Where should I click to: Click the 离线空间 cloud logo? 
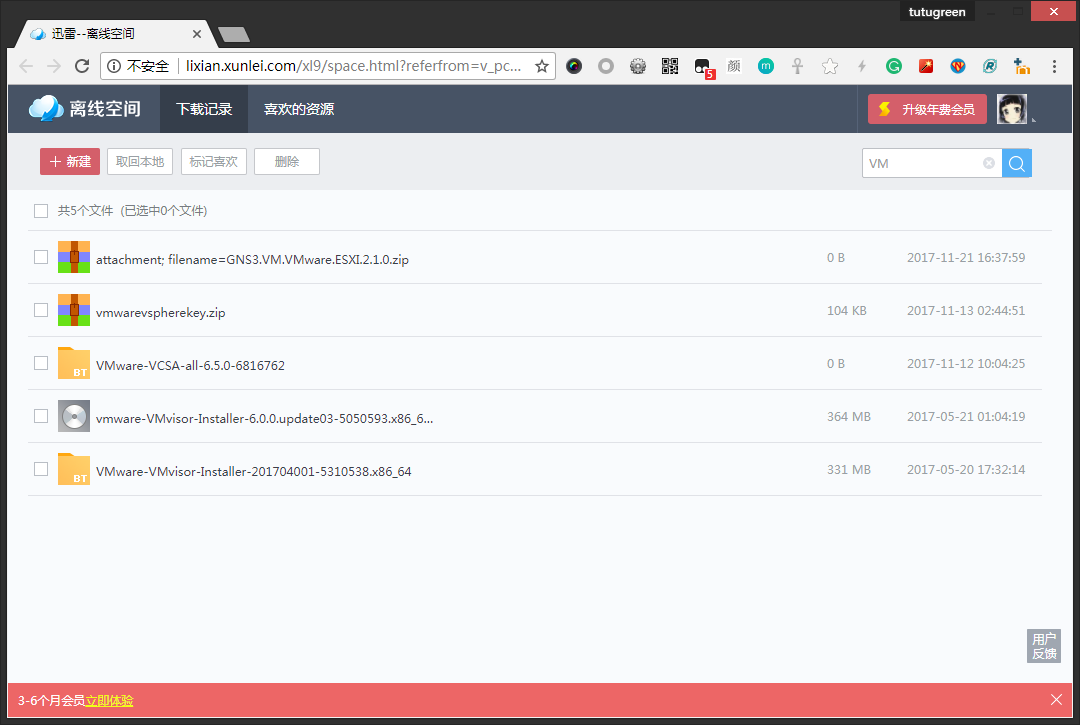pyautogui.click(x=84, y=109)
